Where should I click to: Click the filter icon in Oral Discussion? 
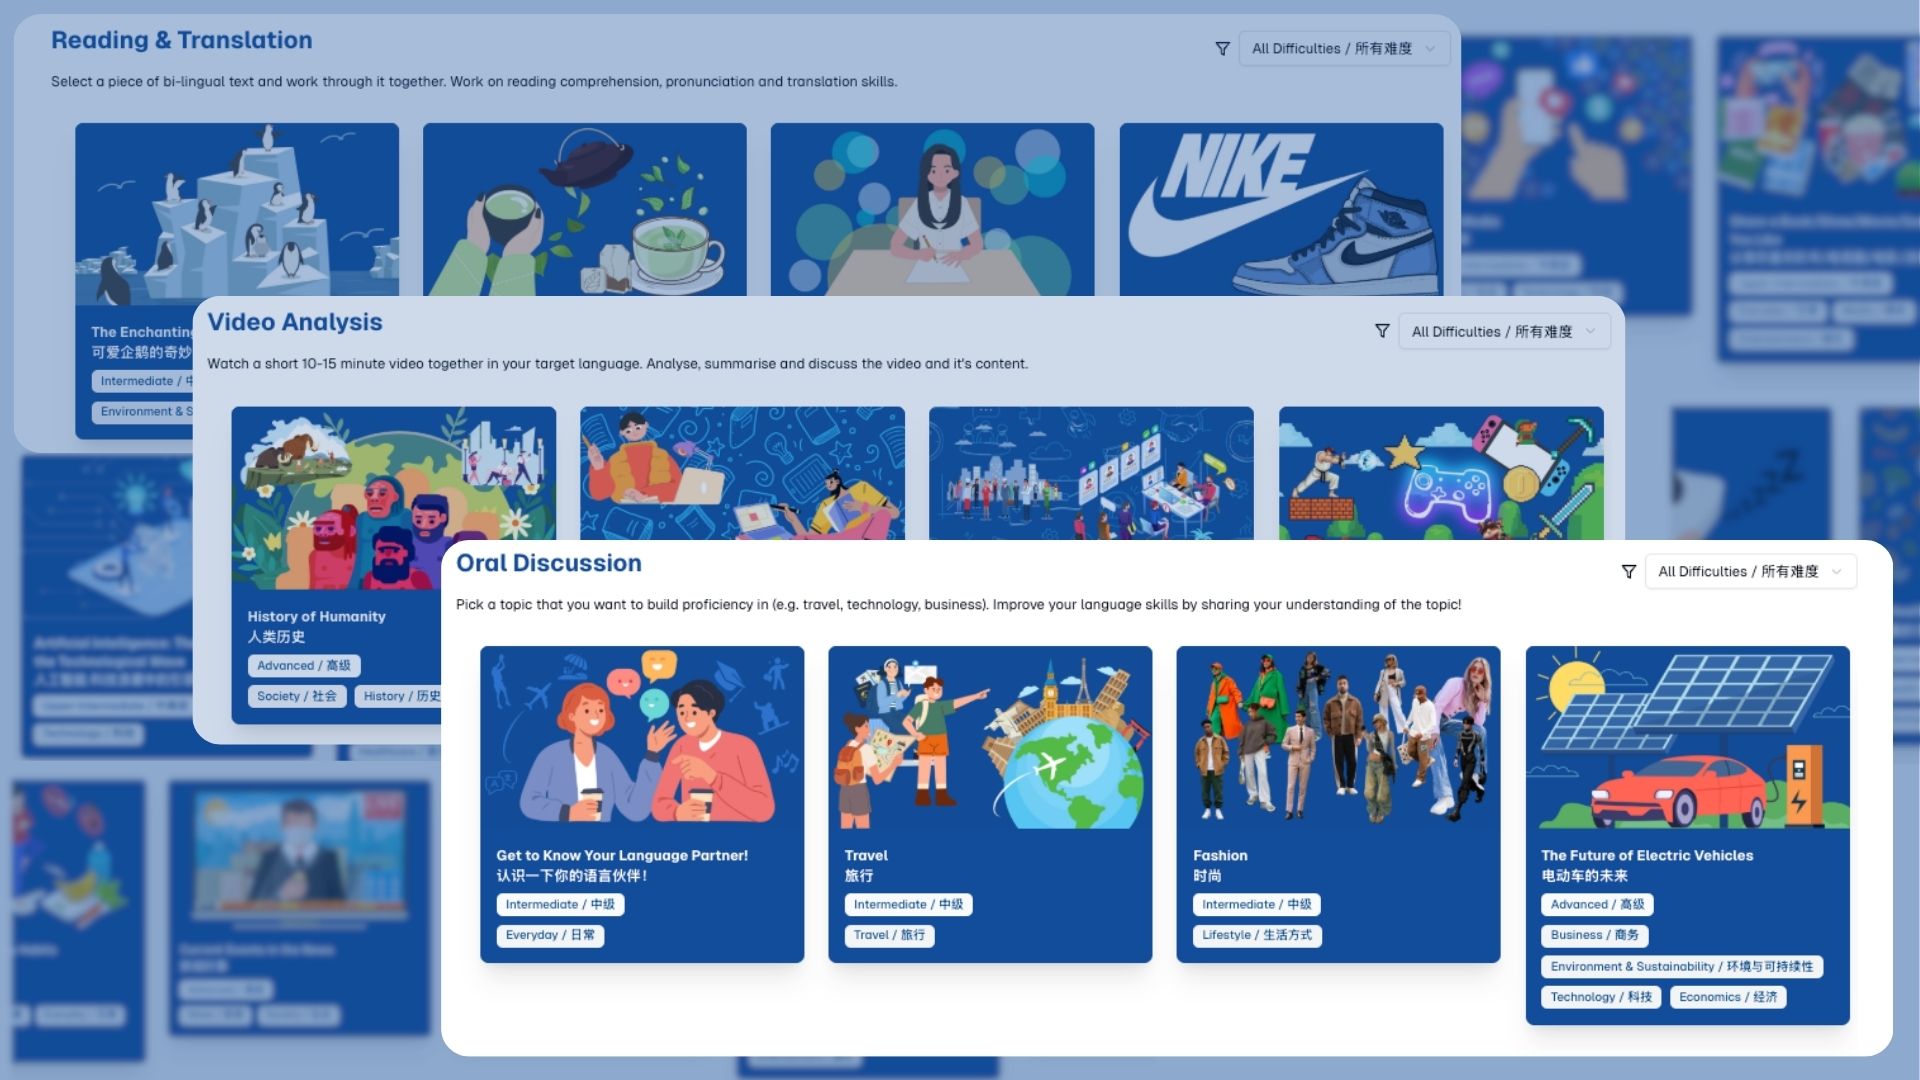click(1628, 572)
